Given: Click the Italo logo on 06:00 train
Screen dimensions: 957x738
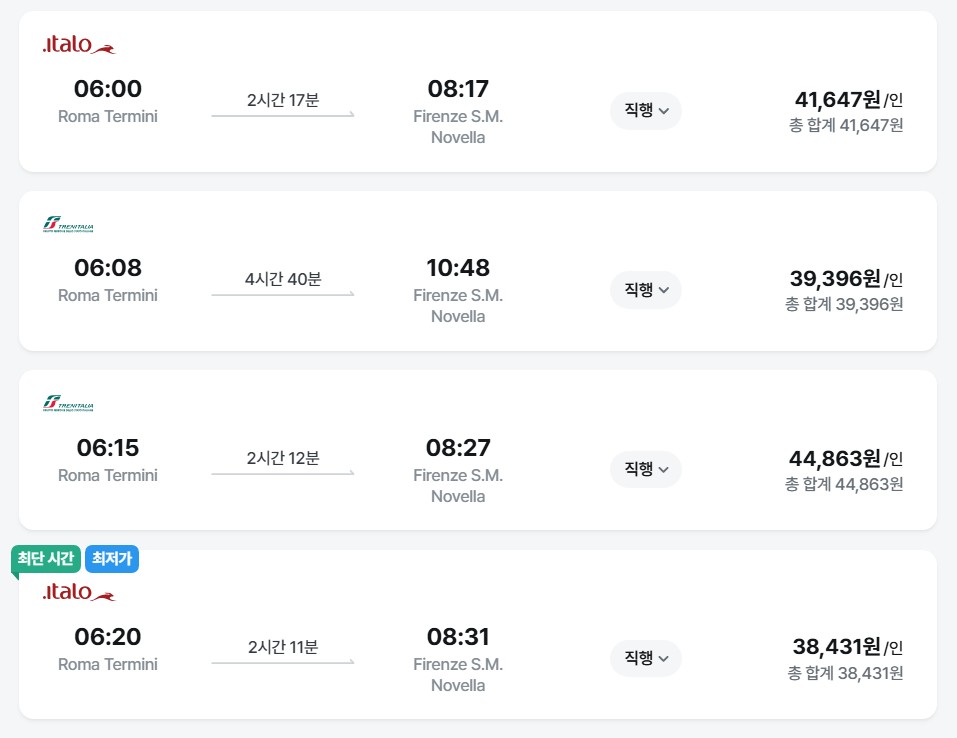Looking at the screenshot, I should (79, 45).
